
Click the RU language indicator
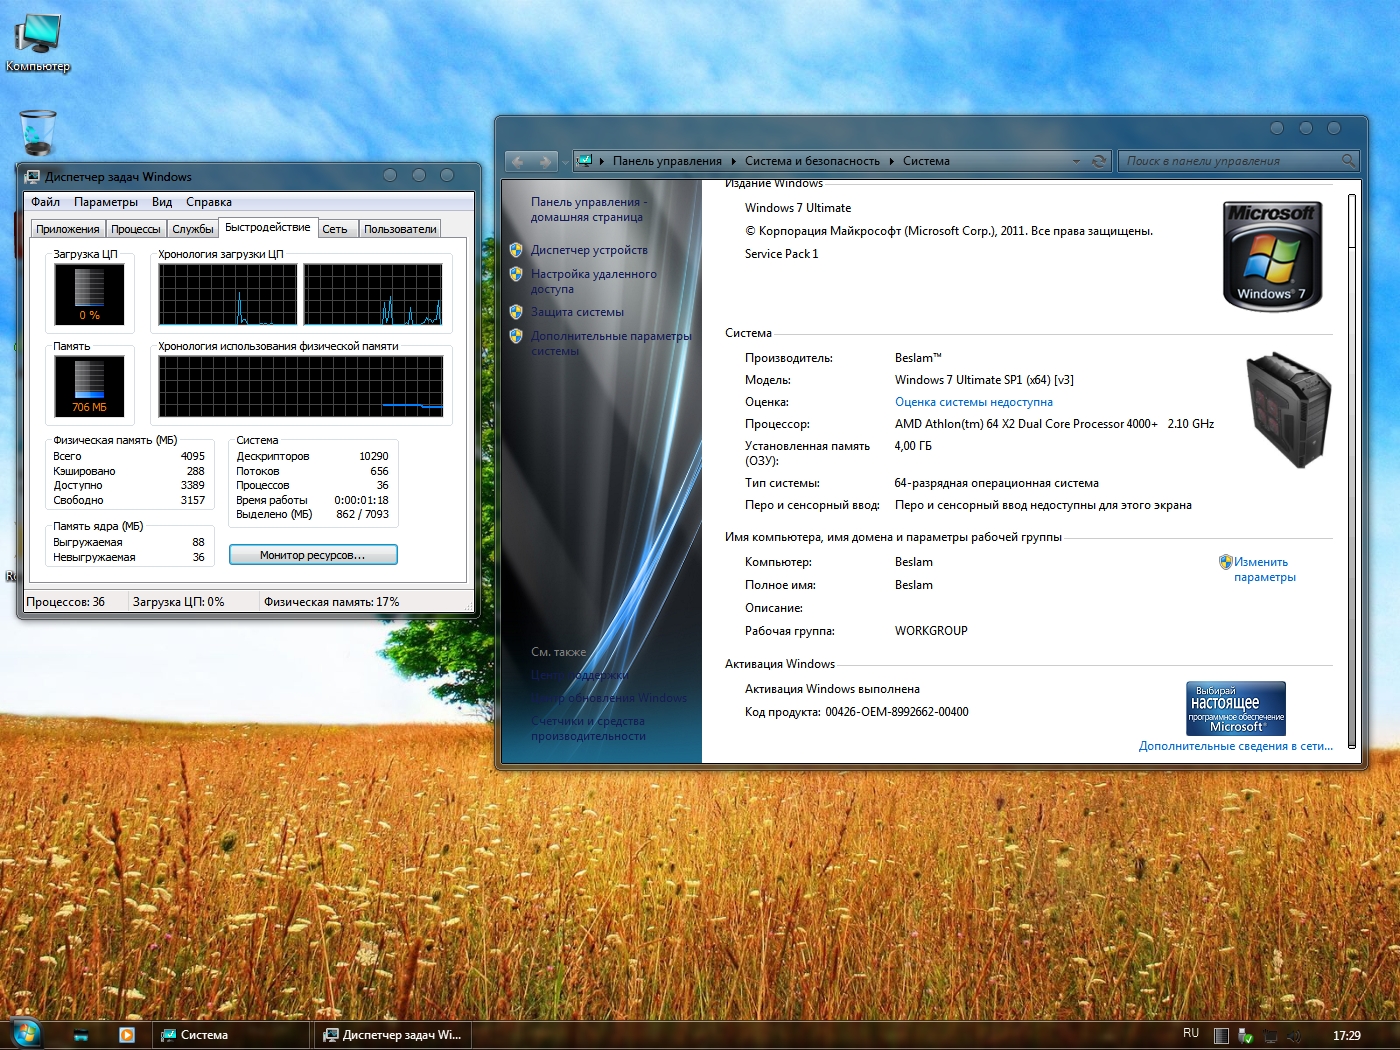pyautogui.click(x=1191, y=1033)
